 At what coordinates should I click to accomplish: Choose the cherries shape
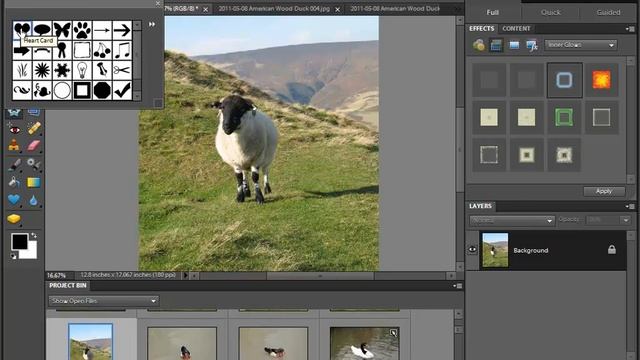pyautogui.click(x=102, y=50)
